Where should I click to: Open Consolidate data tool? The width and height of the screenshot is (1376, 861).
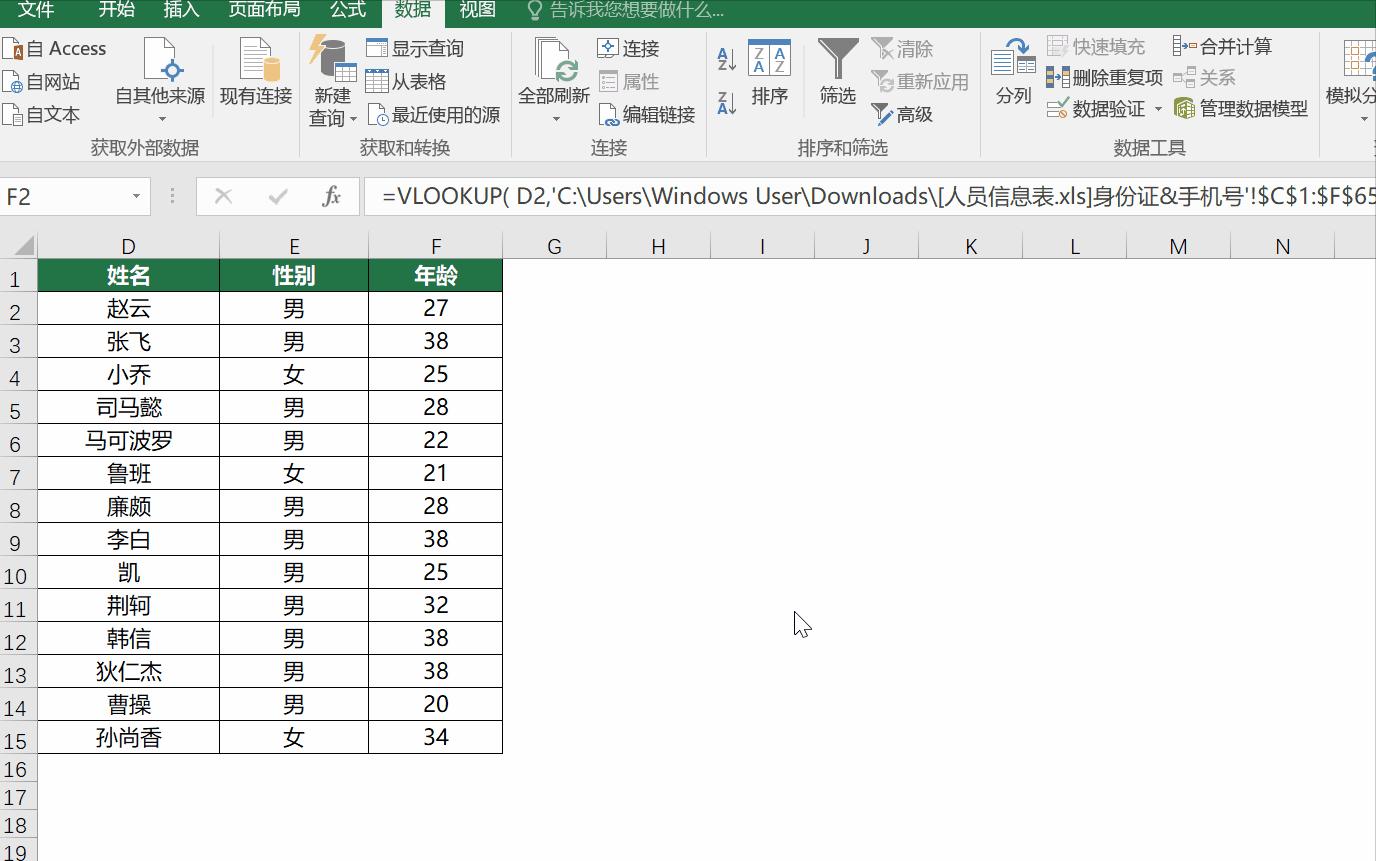tap(1222, 46)
